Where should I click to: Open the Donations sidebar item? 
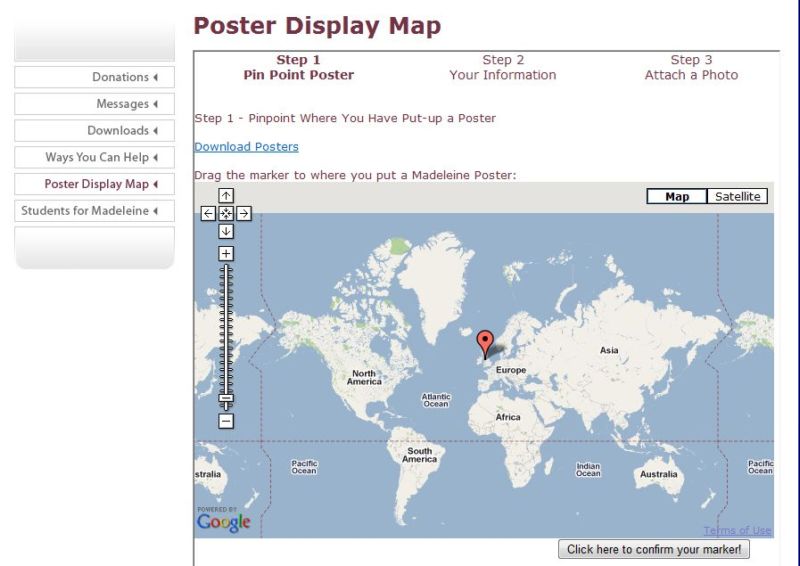point(95,77)
